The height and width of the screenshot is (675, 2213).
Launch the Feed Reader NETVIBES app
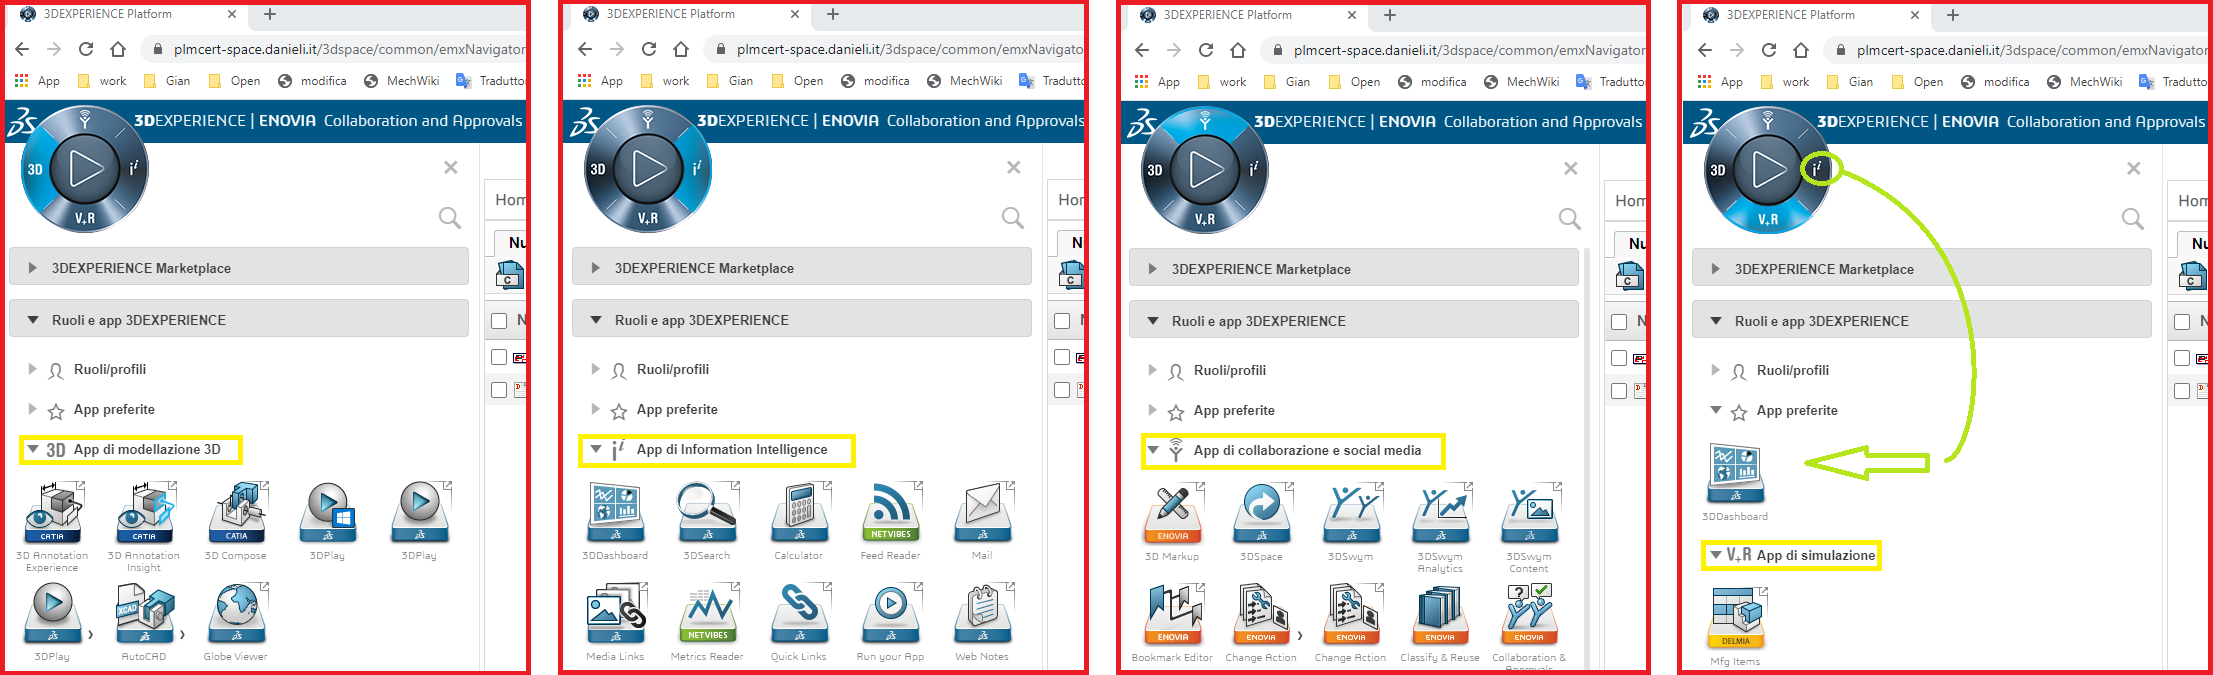point(890,513)
